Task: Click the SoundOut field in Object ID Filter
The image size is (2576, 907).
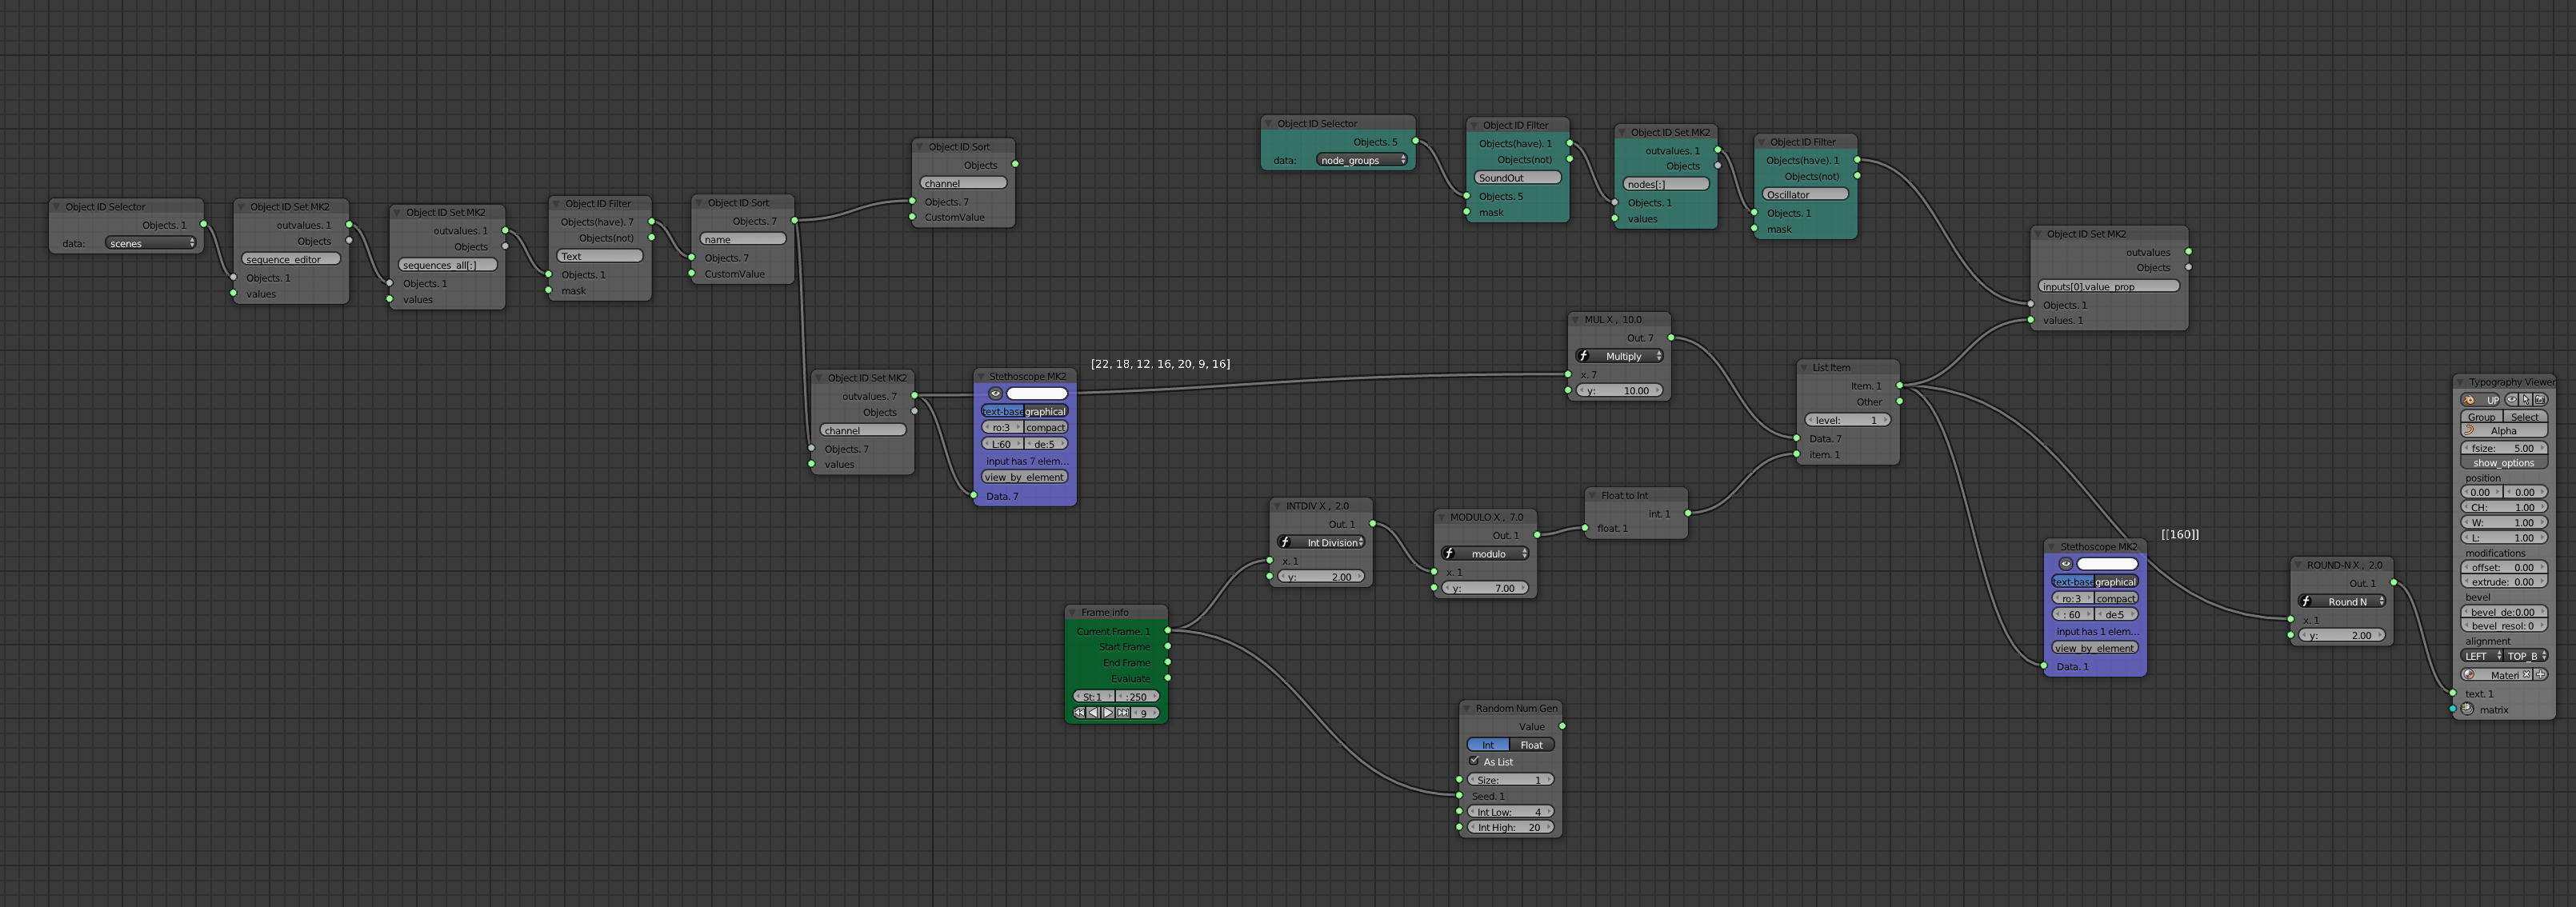Action: 1517,177
